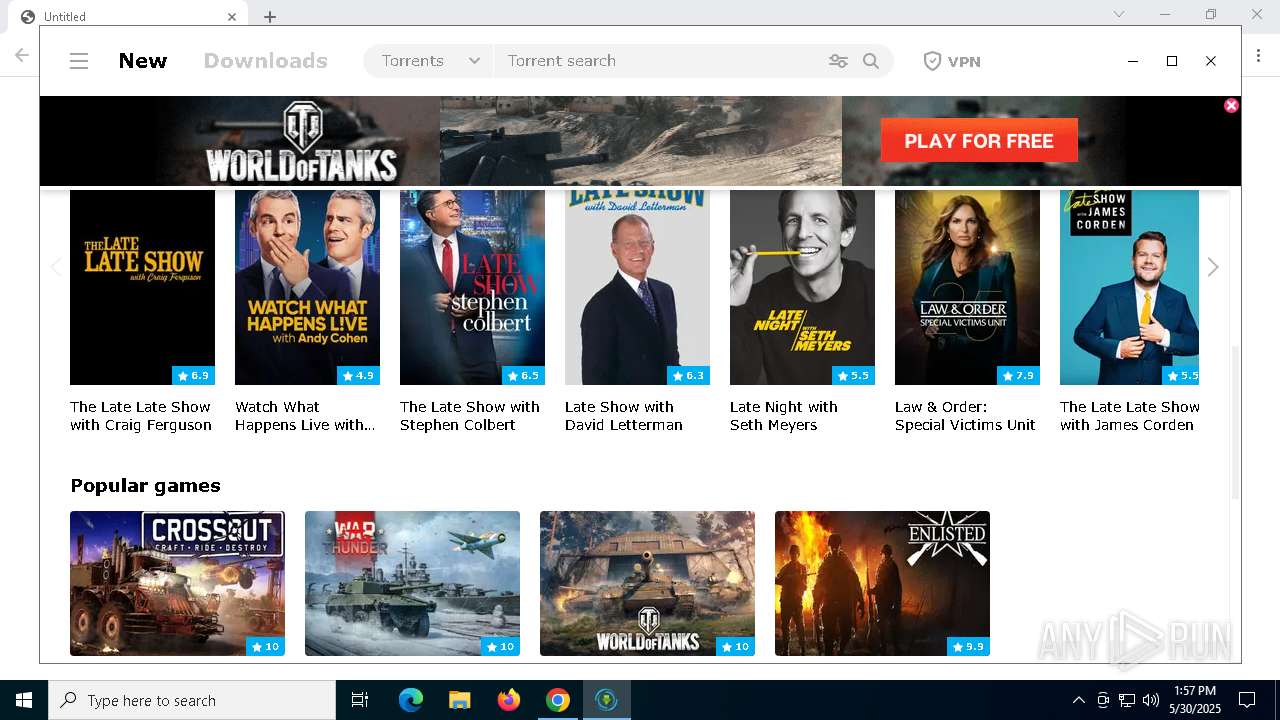Click title 'The Late Show with Stephen Colbert'
1280x720 pixels.
point(470,416)
